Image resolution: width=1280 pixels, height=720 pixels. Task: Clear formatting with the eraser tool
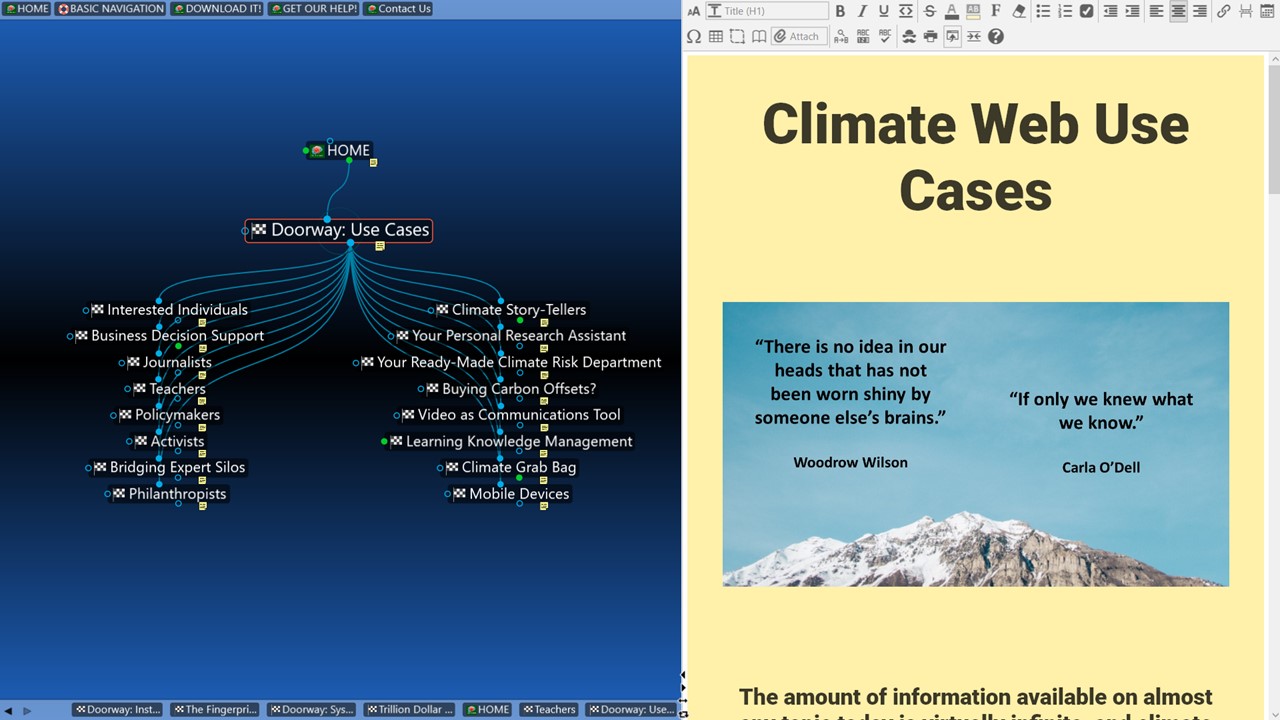pos(1019,11)
